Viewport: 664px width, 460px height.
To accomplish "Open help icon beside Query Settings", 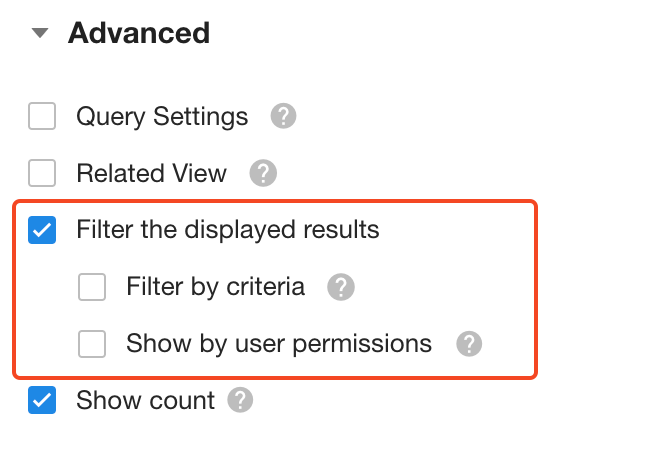I will coord(283,117).
